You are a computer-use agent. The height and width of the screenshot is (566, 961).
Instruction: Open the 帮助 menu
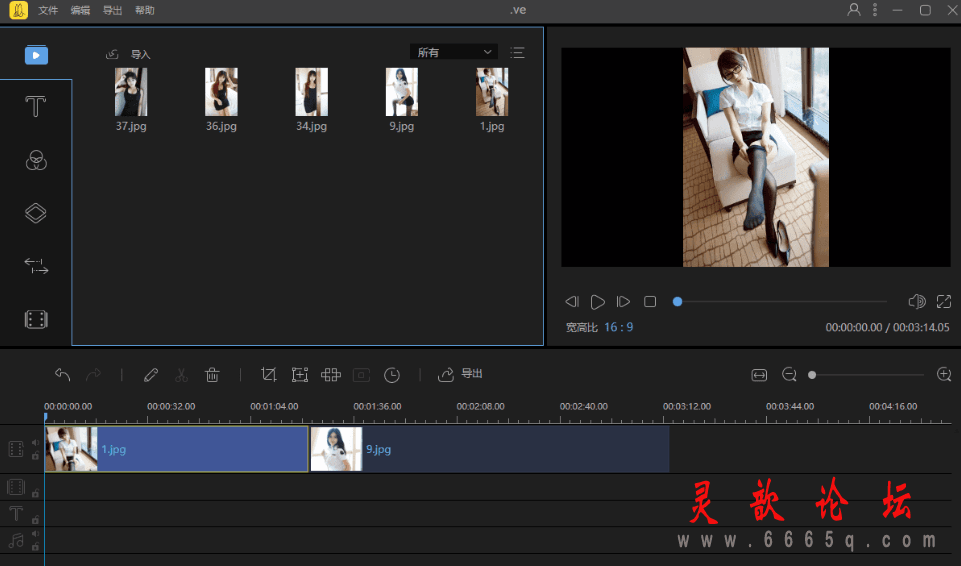tap(145, 10)
